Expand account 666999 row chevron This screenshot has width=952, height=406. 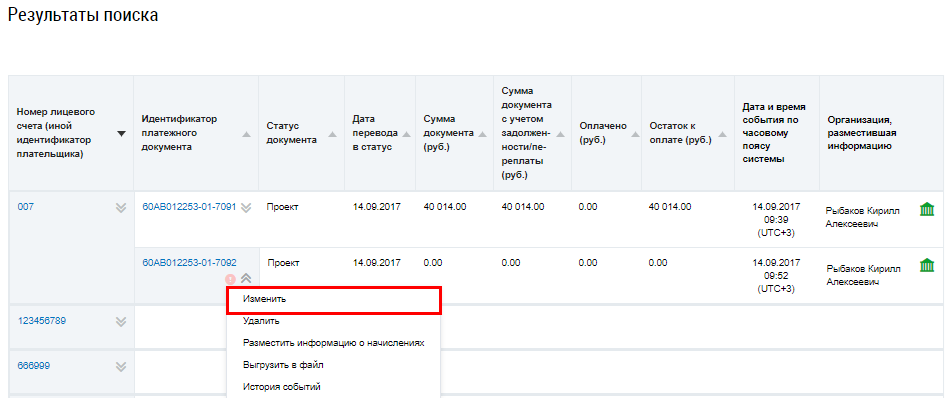[121, 366]
